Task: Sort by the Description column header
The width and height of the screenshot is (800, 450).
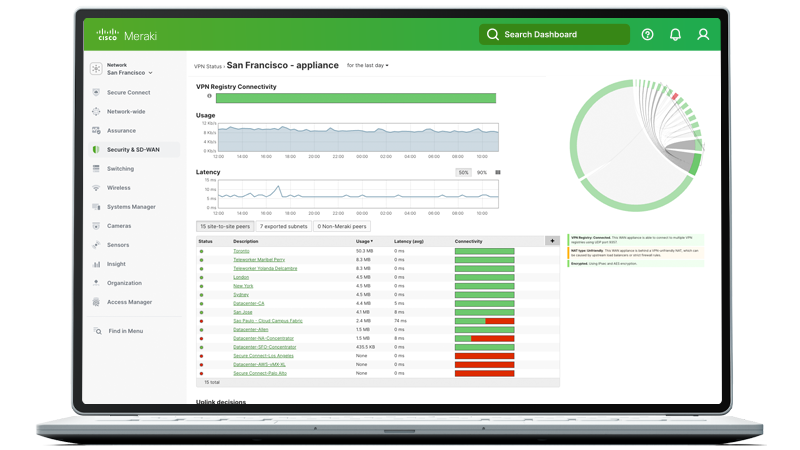Action: (246, 241)
